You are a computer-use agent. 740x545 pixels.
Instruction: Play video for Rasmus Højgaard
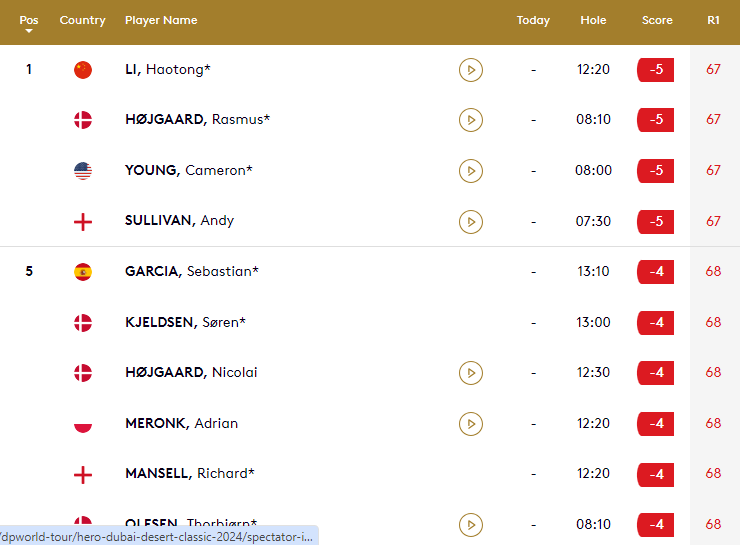point(471,120)
